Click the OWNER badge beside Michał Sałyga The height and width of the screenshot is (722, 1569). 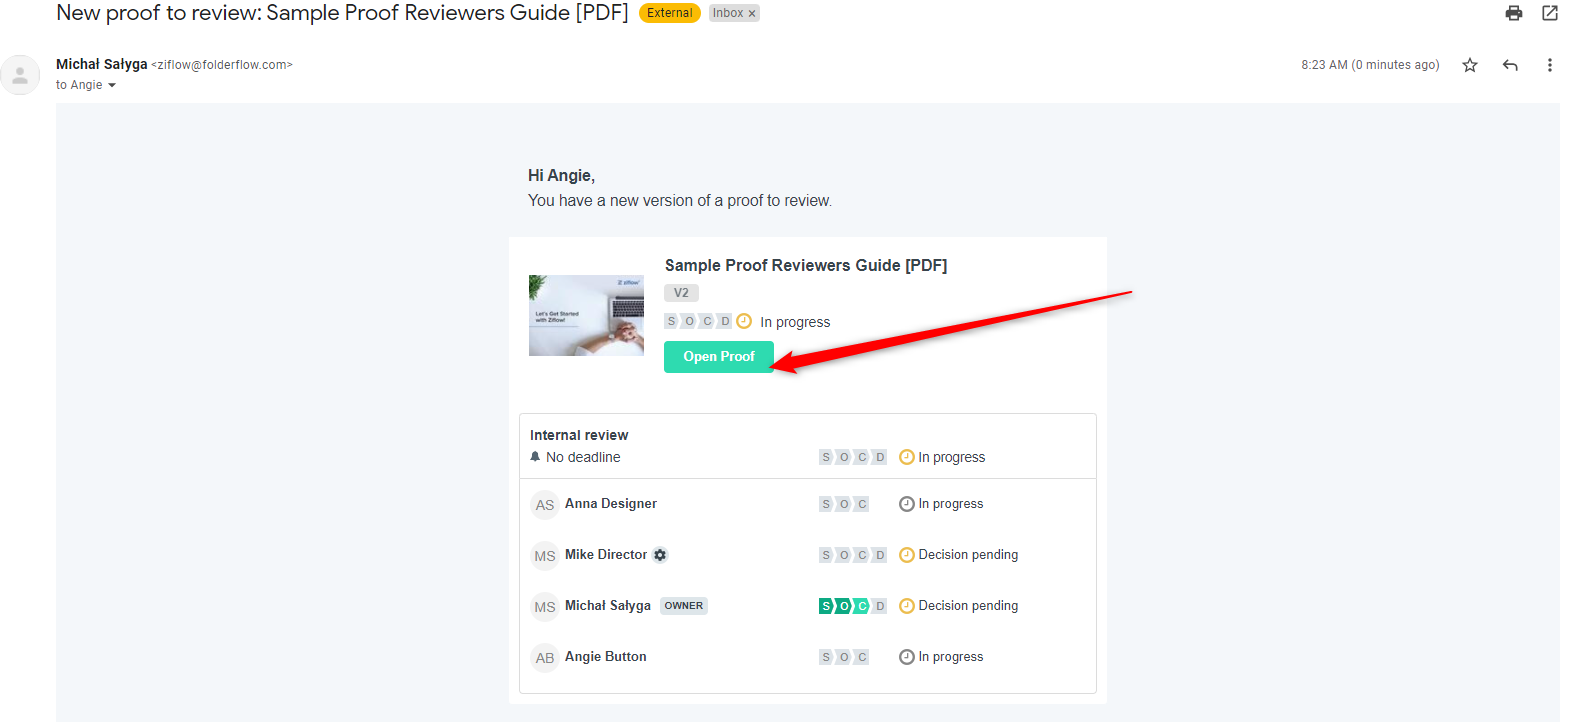pyautogui.click(x=683, y=606)
